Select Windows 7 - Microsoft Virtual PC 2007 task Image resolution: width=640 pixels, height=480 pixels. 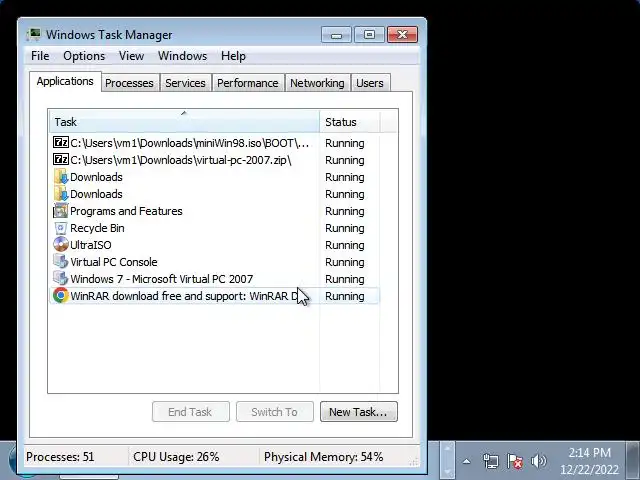pos(214,279)
